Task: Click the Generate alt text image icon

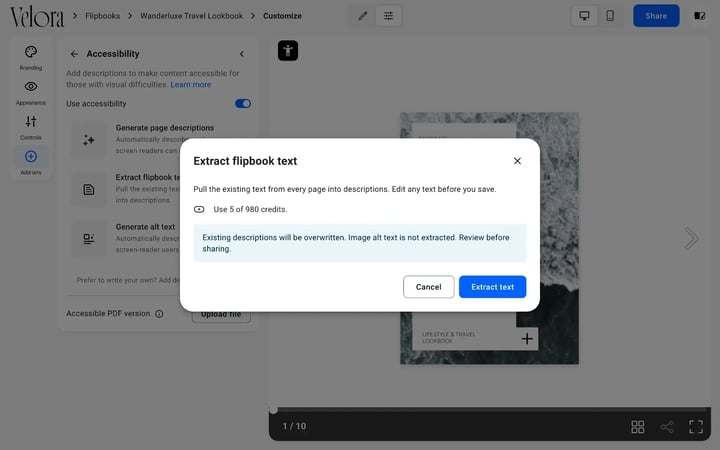Action: click(x=89, y=239)
